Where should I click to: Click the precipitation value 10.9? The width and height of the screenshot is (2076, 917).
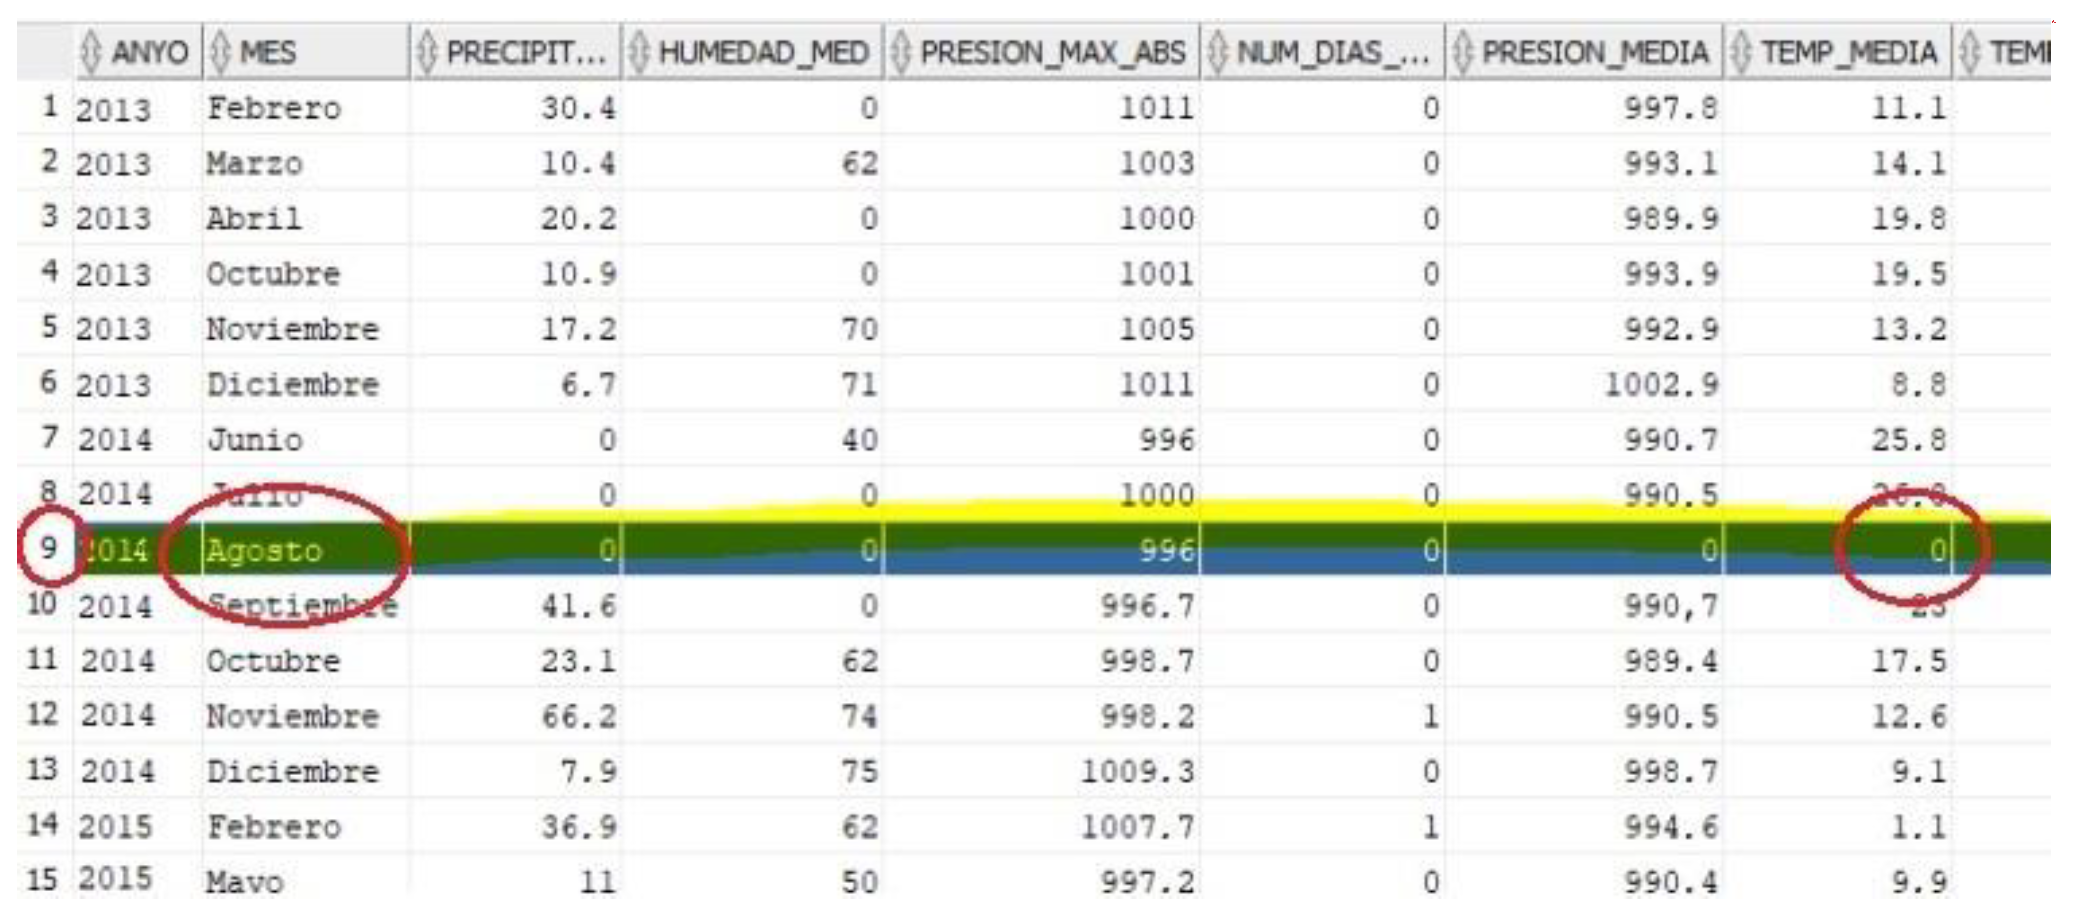(579, 273)
